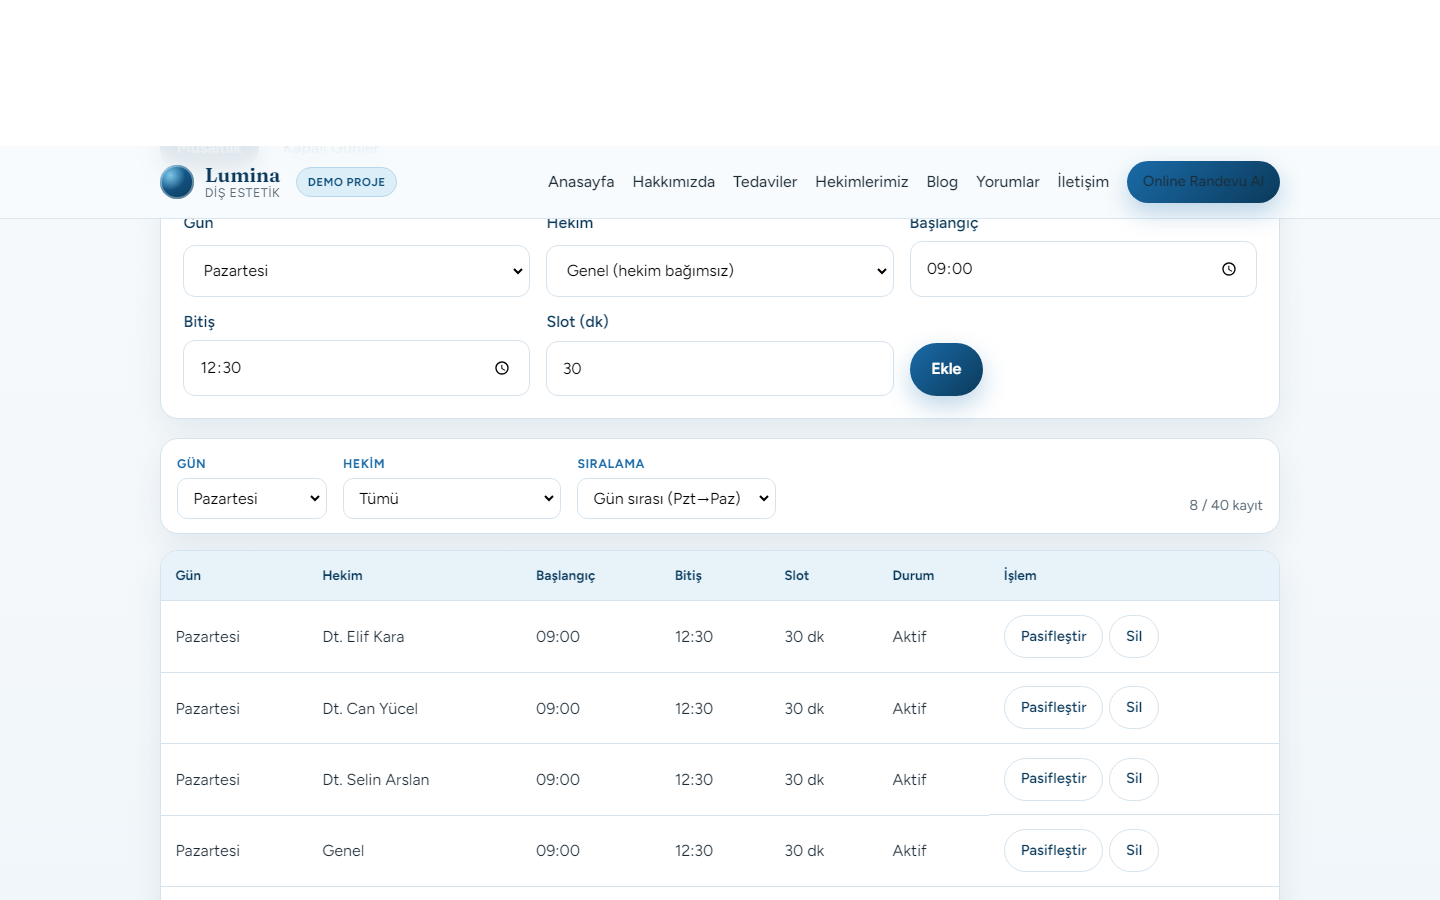Deactivate the Dt. Elif Kara row with Pasifleştir
Screen dimensions: 1440x900
click(x=1053, y=636)
